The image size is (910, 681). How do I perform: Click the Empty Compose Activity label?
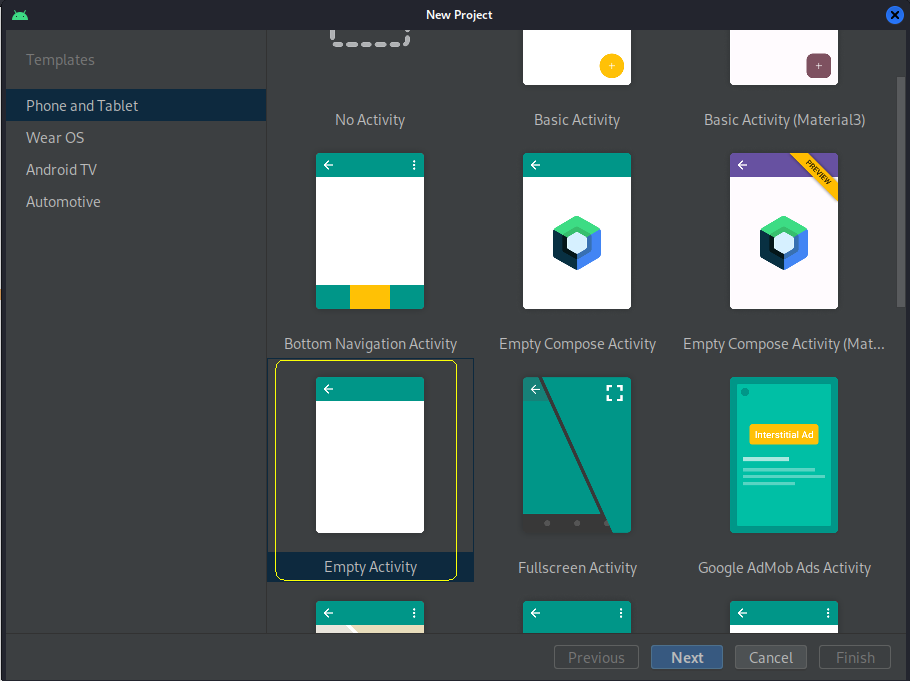click(x=577, y=344)
